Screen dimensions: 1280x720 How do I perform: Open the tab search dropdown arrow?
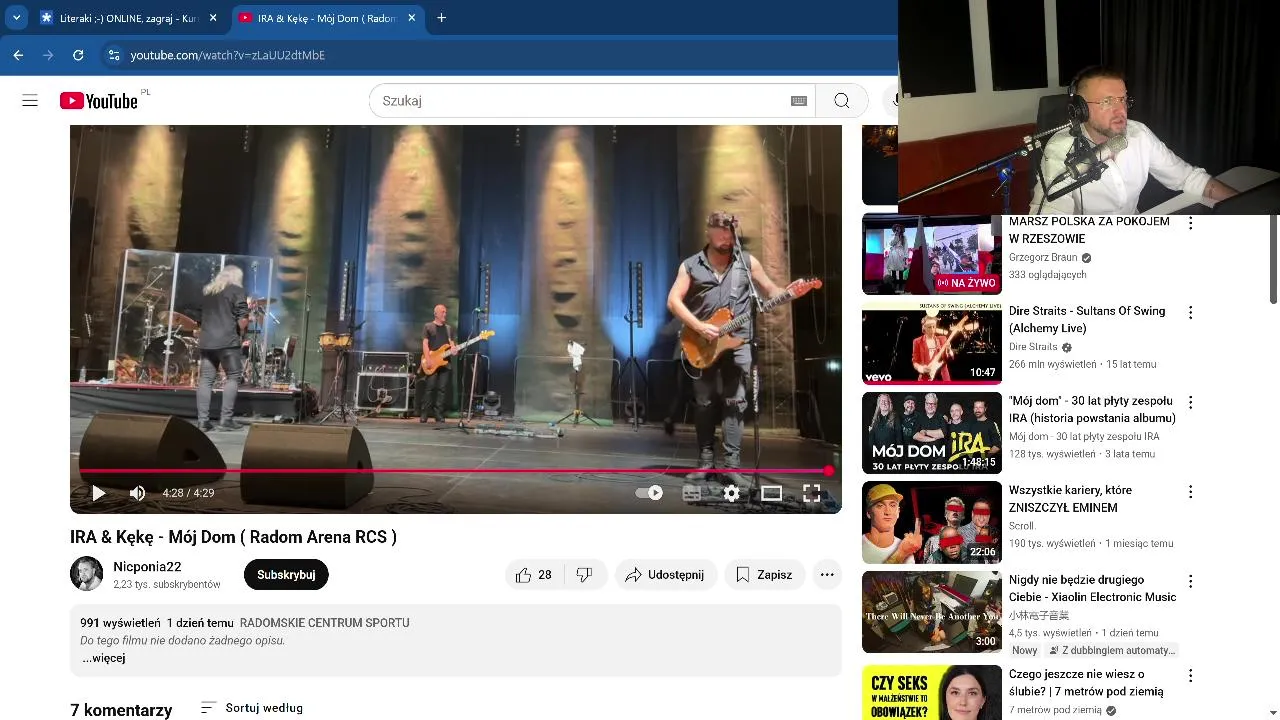tap(16, 18)
